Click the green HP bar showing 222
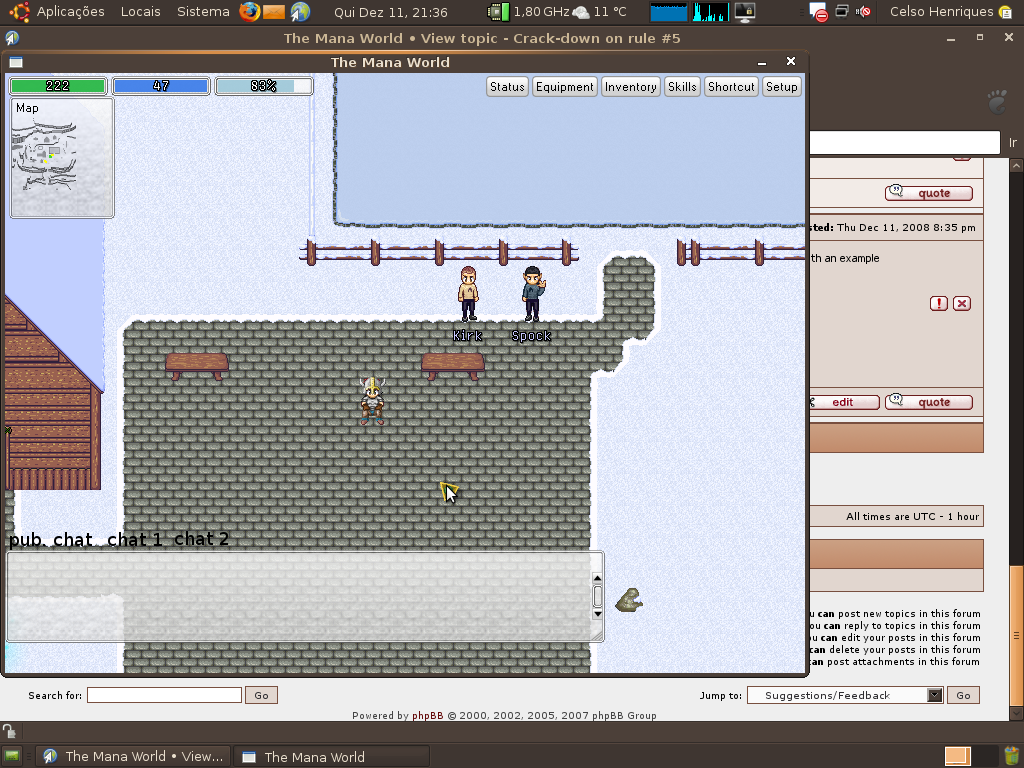Screen dimensions: 1024x768 58,86
